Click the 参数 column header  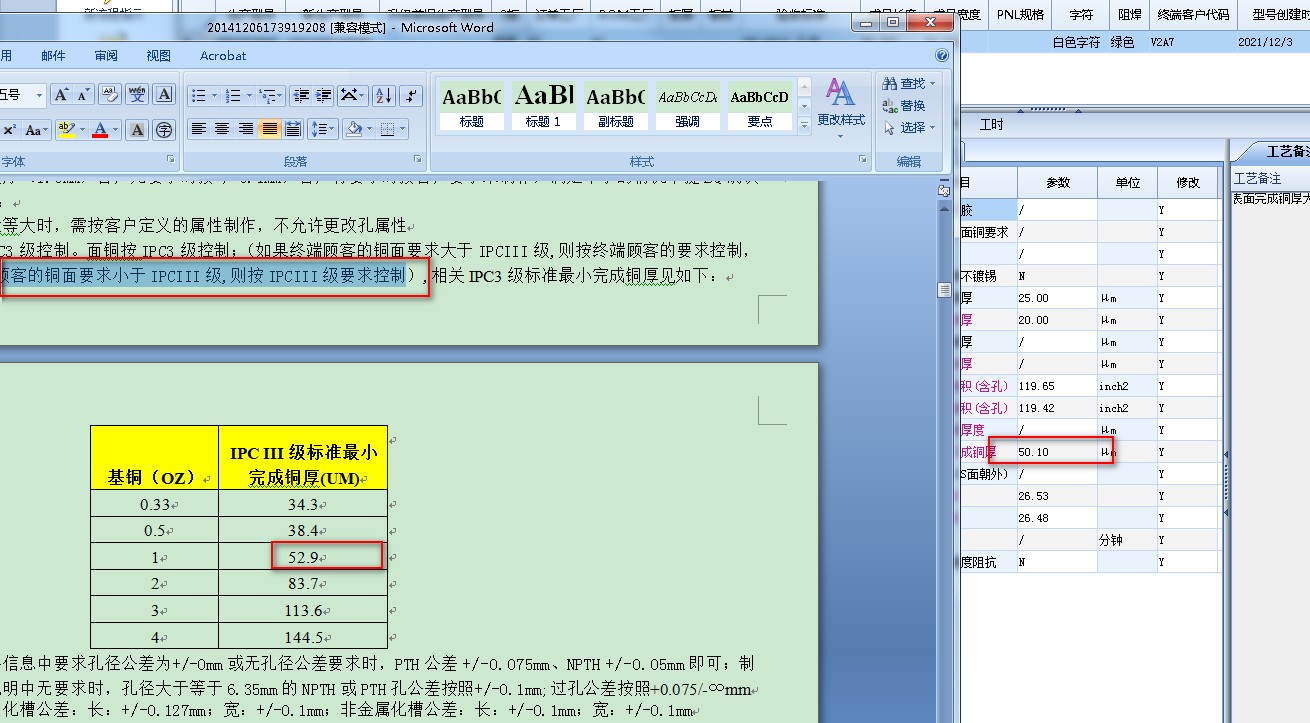tap(1057, 183)
